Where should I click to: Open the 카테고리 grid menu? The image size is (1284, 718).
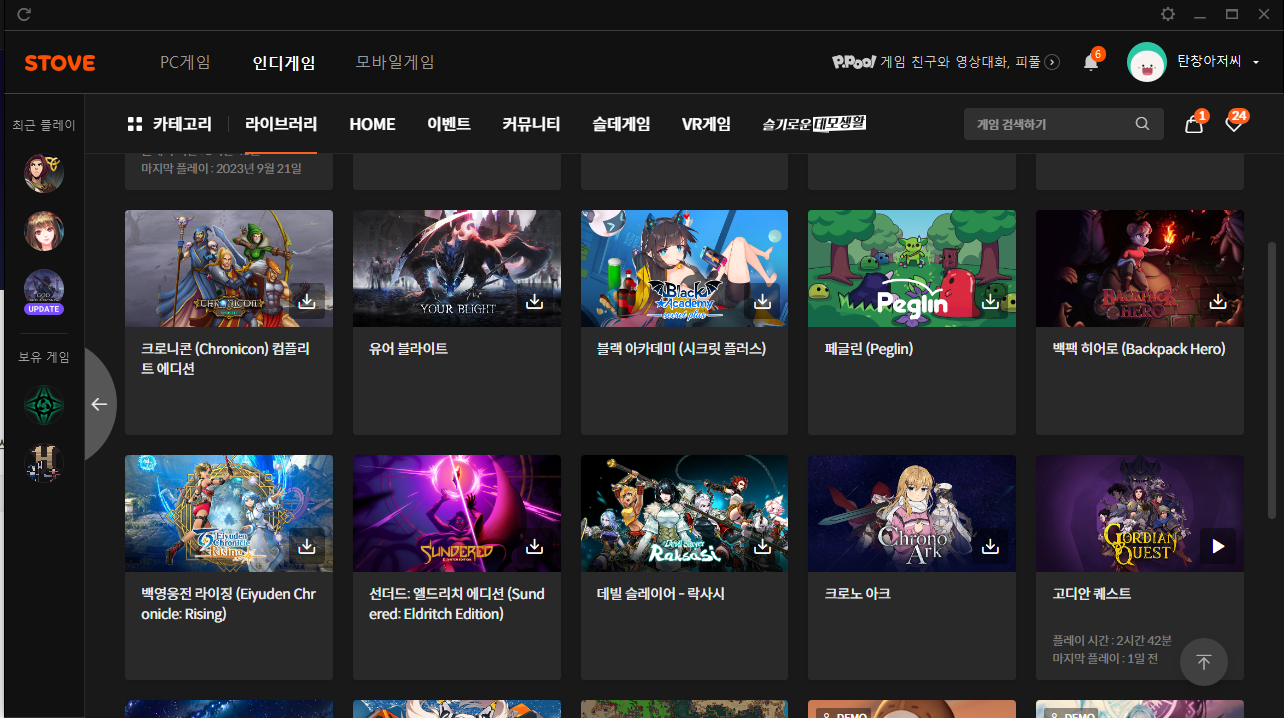pyautogui.click(x=170, y=124)
